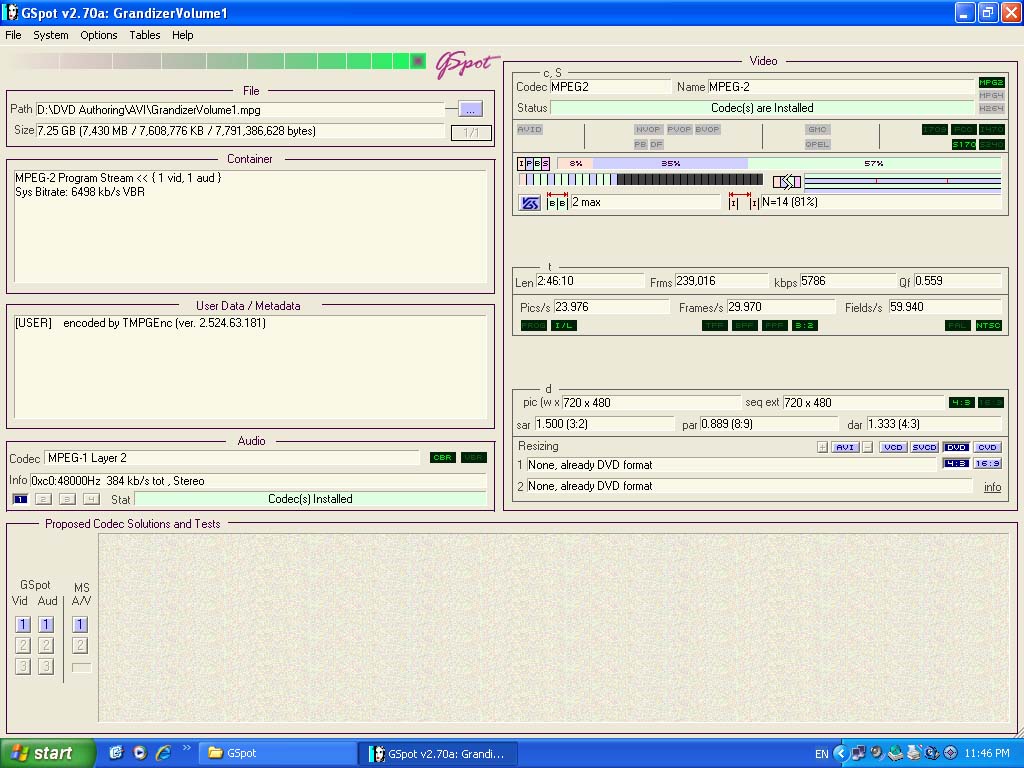Select the DVD resizing target
Image resolution: width=1024 pixels, height=768 pixels.
tap(956, 447)
